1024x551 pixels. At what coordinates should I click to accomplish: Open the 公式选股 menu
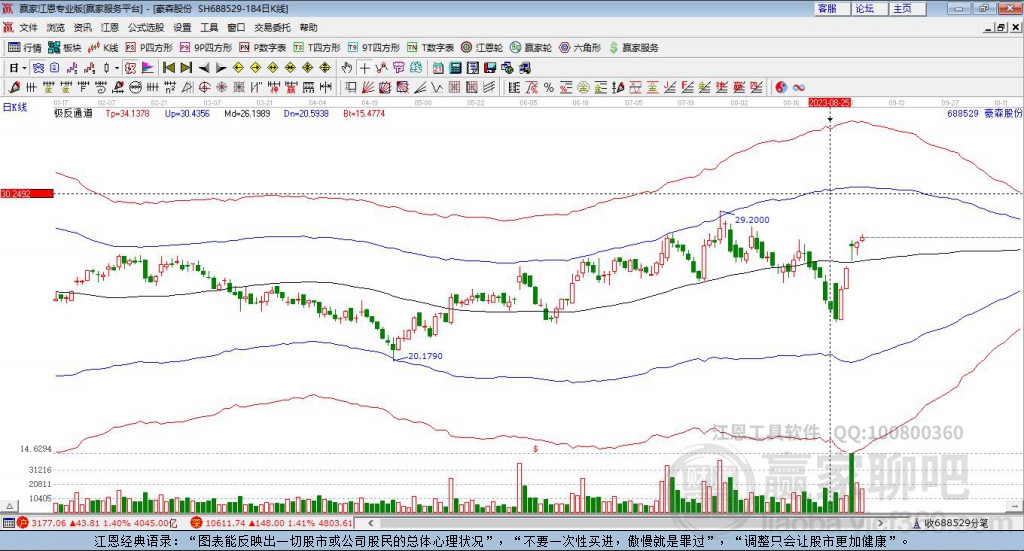146,27
